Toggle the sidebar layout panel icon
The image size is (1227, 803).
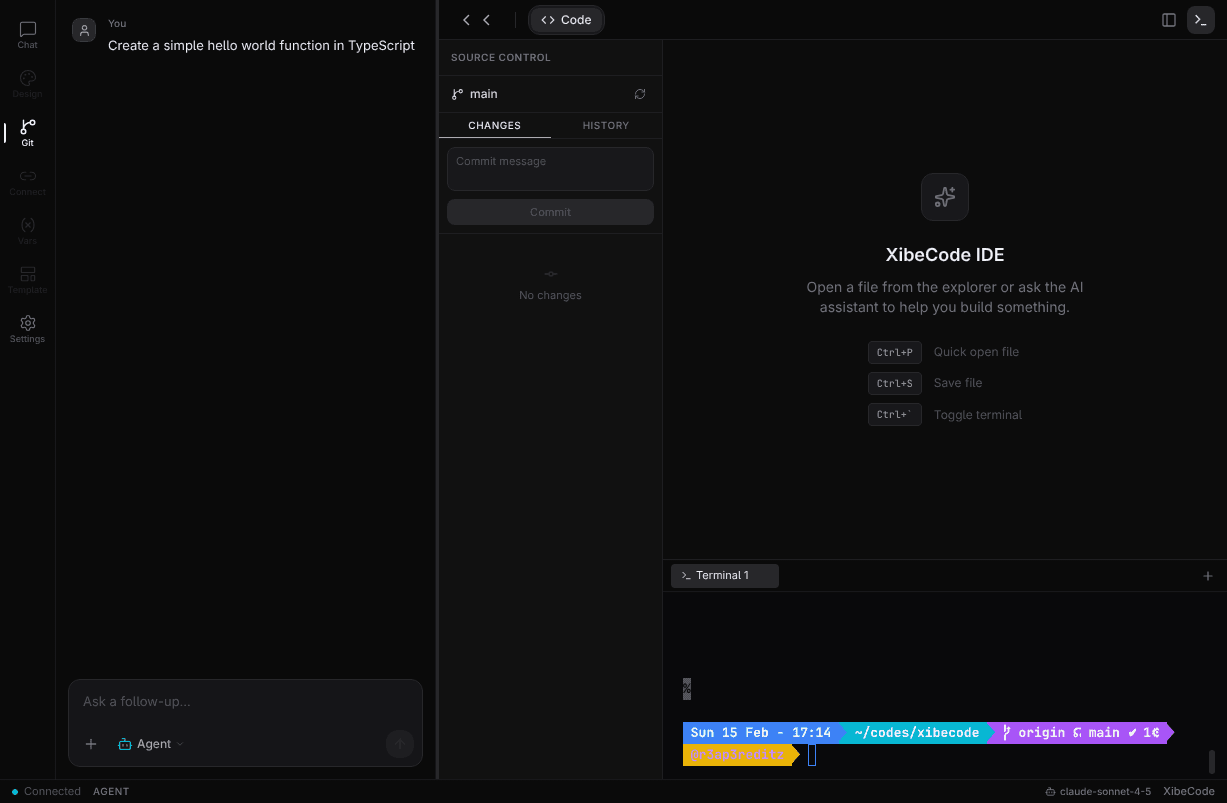coord(1168,20)
